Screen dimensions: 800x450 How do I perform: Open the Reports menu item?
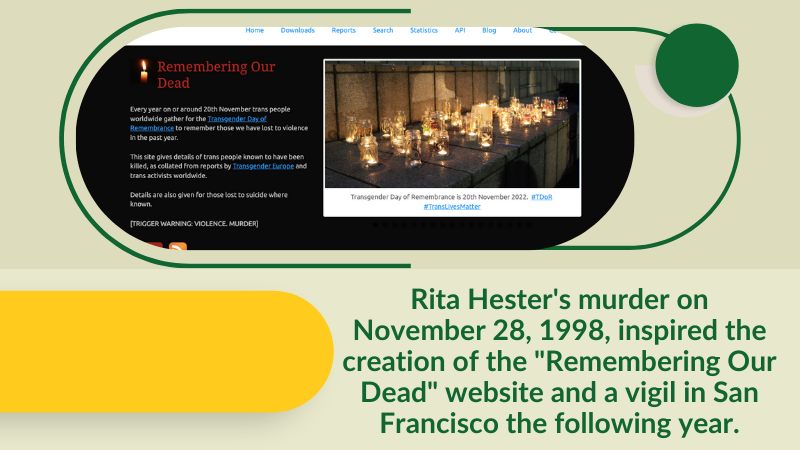344,30
